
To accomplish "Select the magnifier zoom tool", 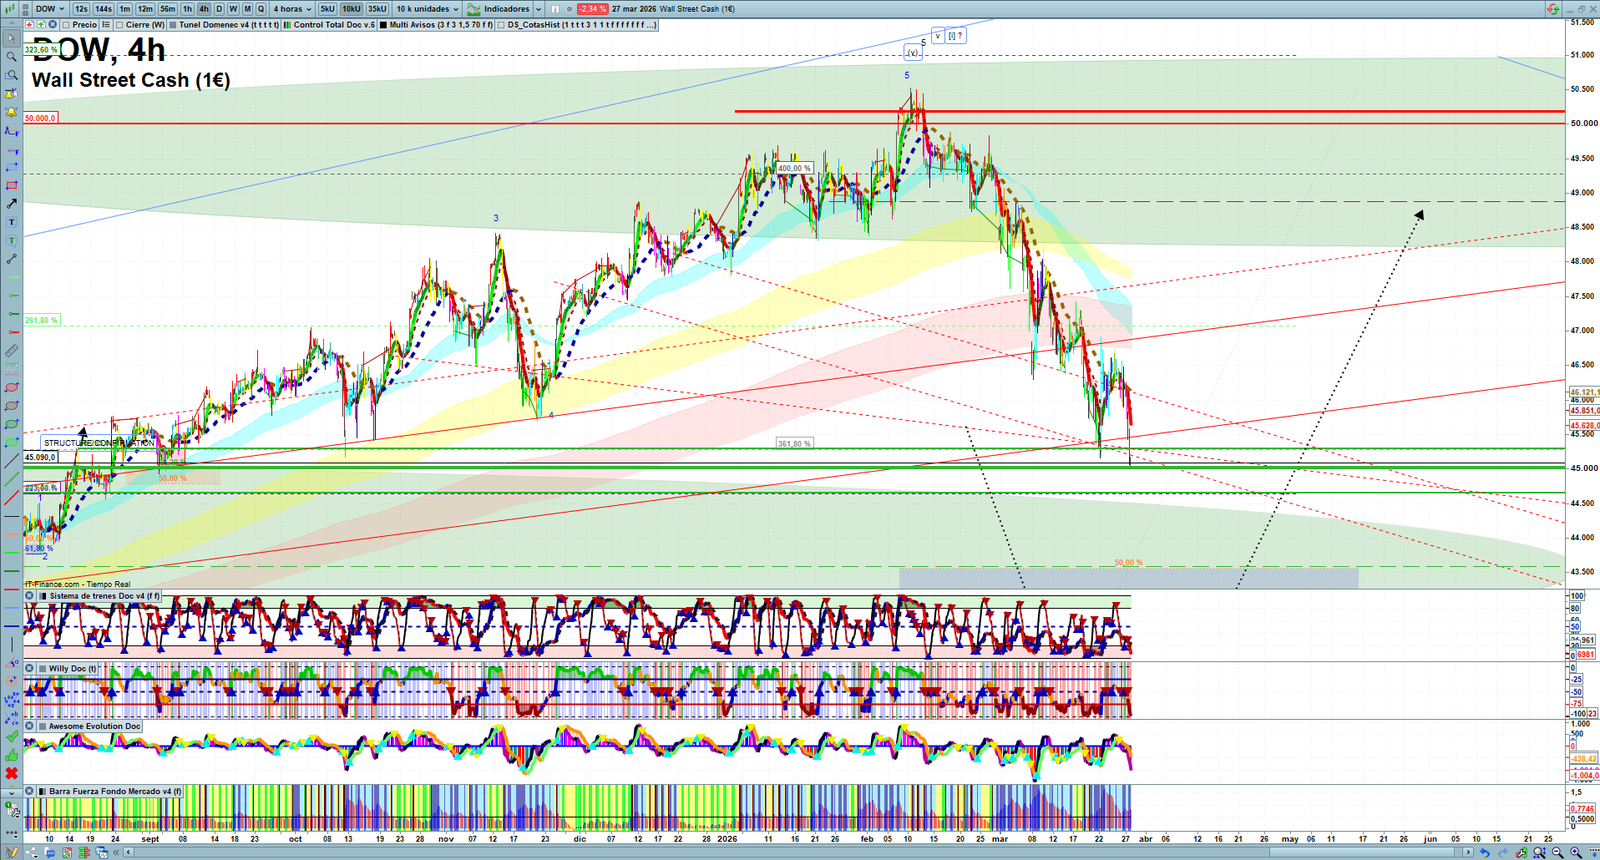I will click(11, 57).
